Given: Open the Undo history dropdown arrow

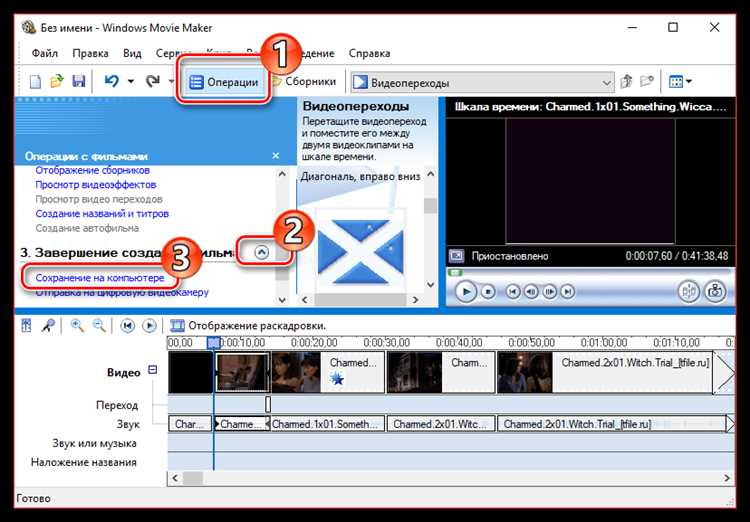Looking at the screenshot, I should tap(131, 82).
